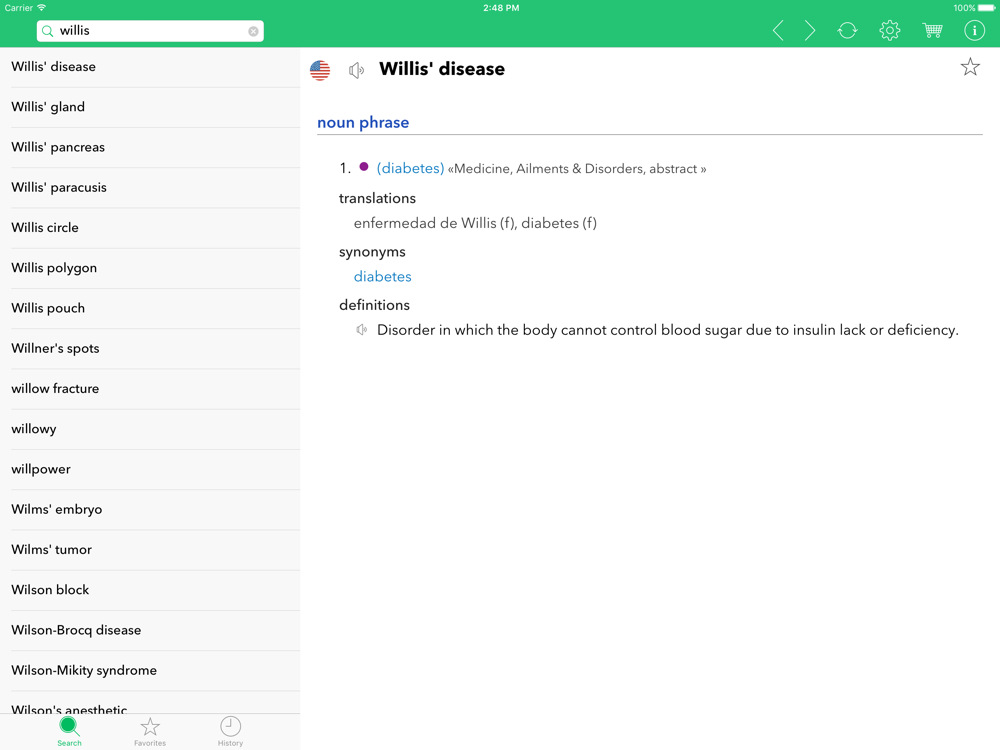Select 'Wilson-Brocq disease' entry

(x=150, y=629)
